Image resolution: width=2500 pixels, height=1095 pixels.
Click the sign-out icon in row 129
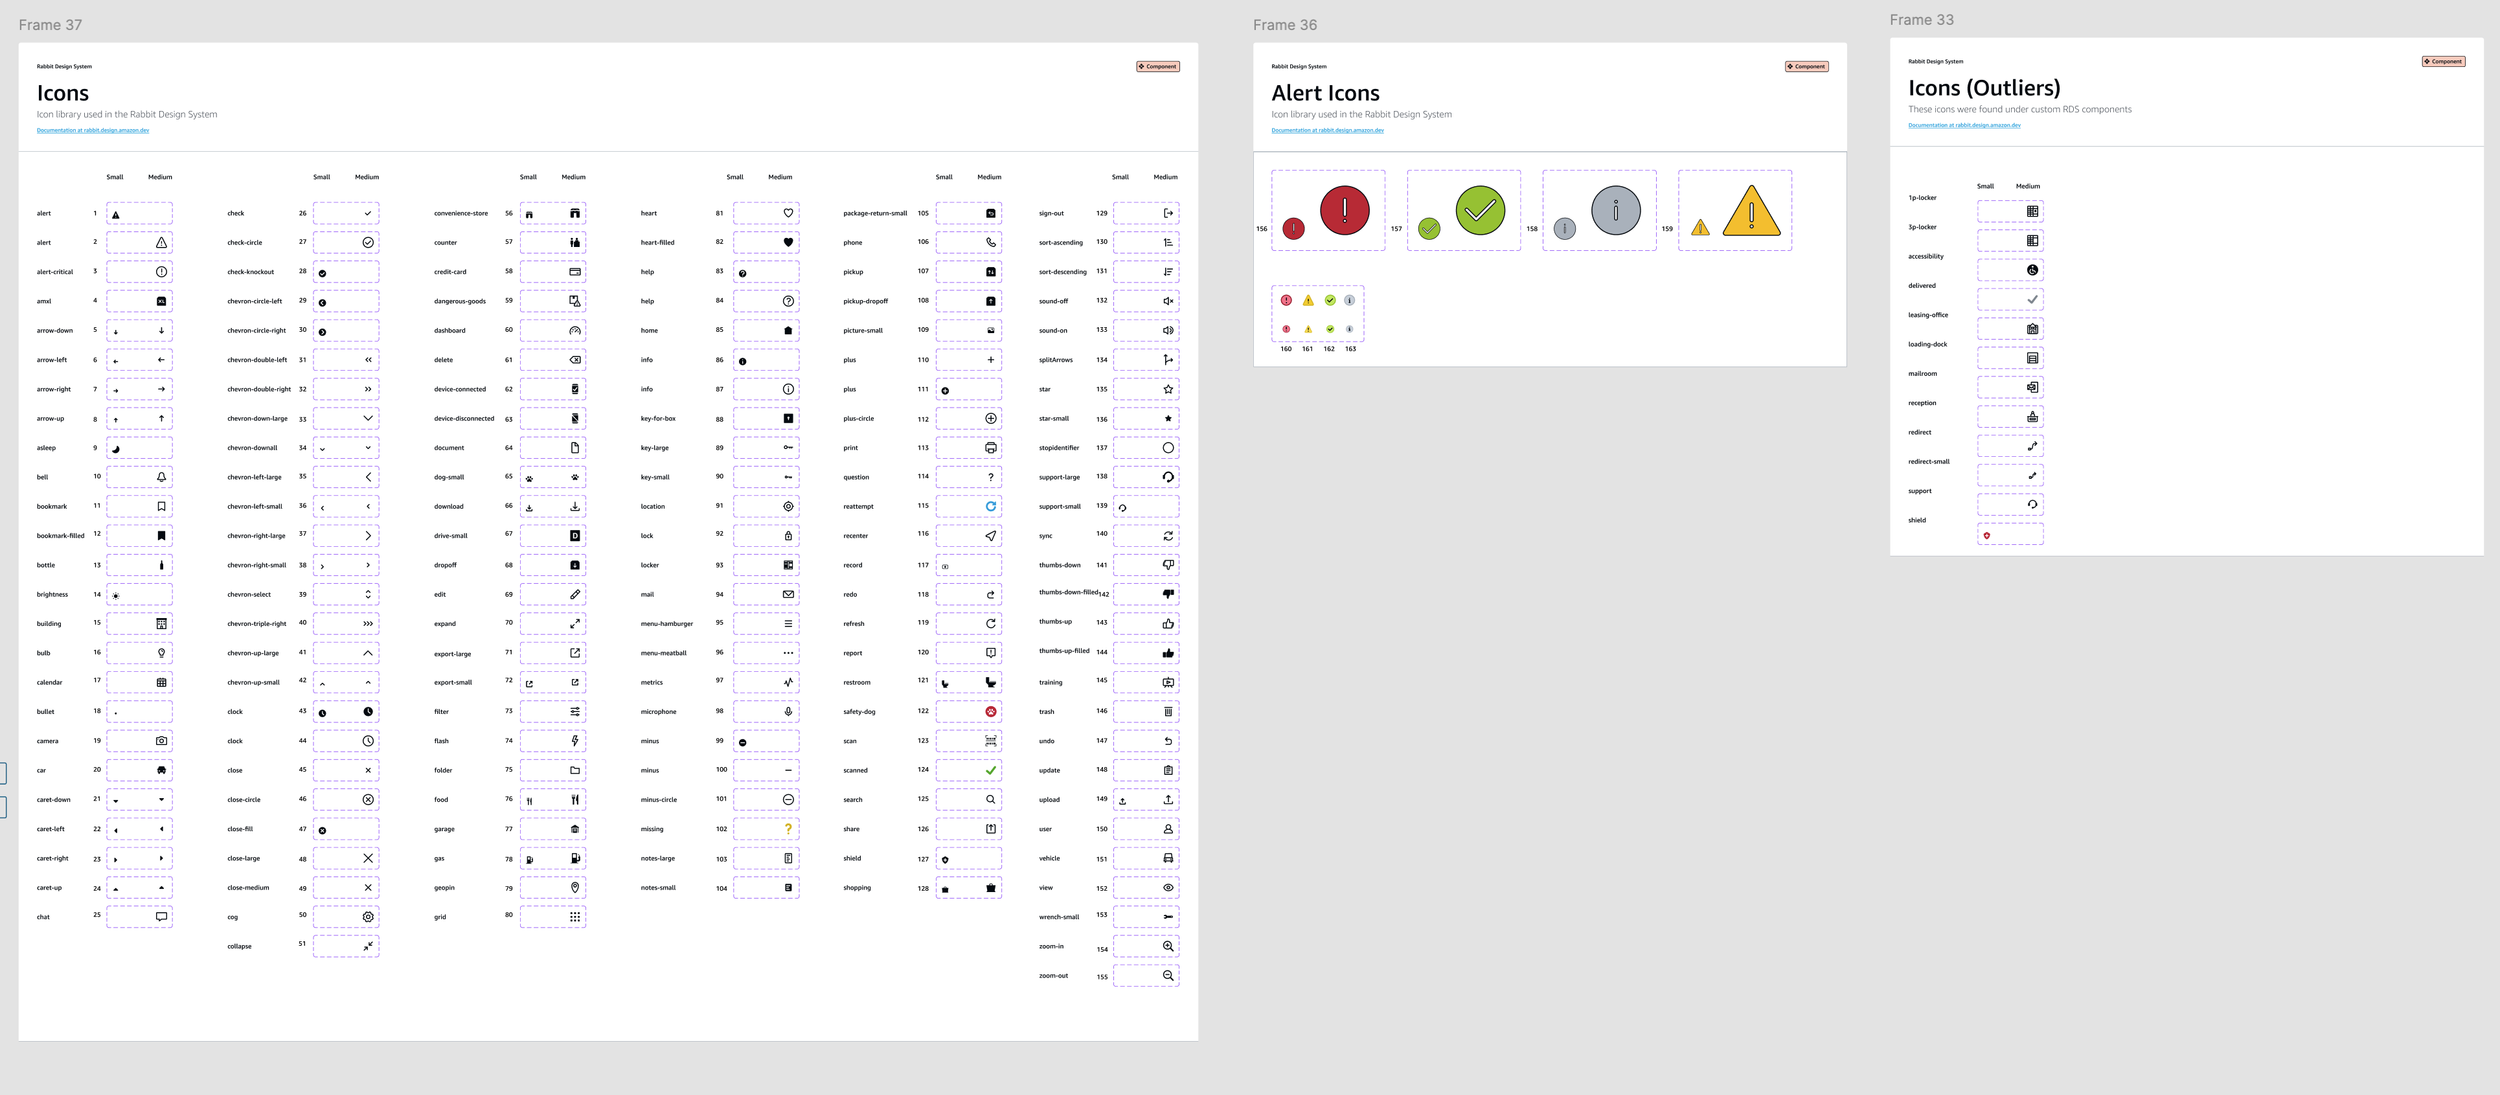click(x=1168, y=213)
